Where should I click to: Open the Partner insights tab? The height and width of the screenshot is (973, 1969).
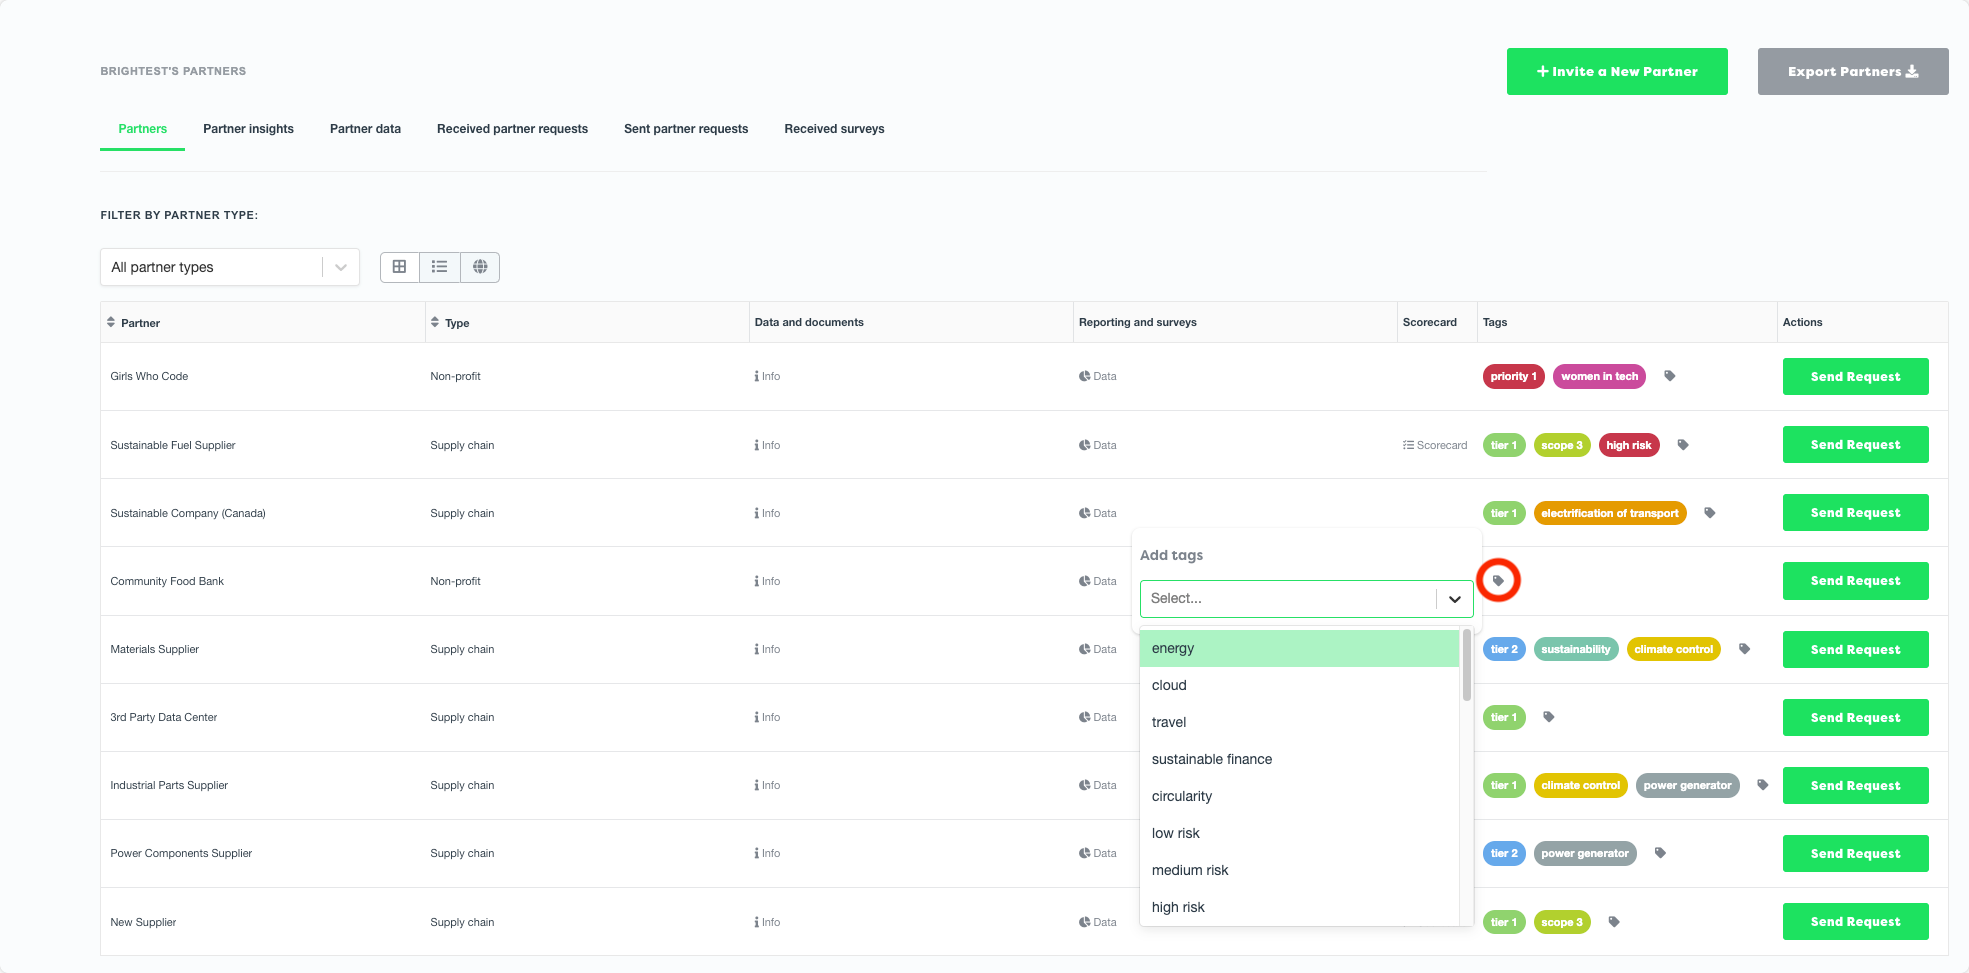click(248, 129)
